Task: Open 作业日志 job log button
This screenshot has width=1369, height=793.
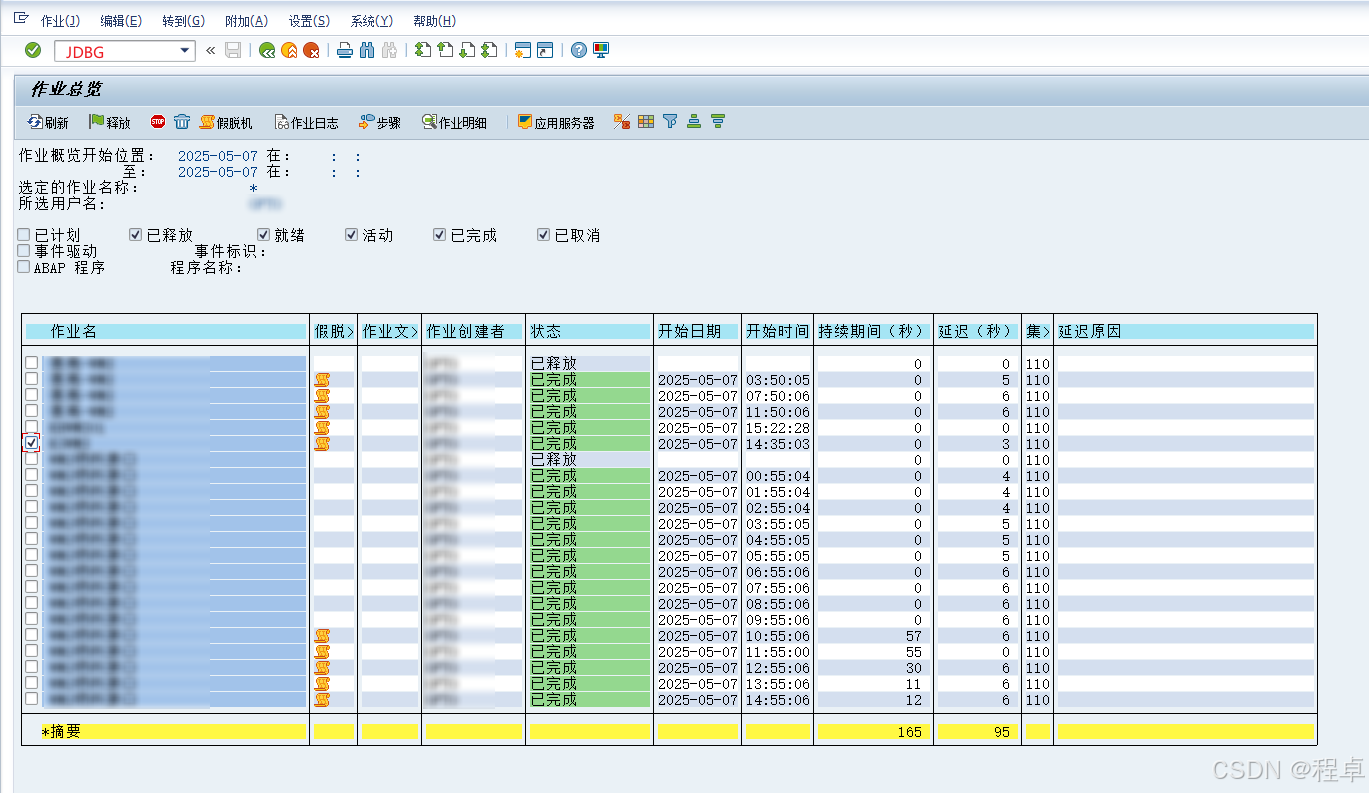Action: tap(306, 122)
